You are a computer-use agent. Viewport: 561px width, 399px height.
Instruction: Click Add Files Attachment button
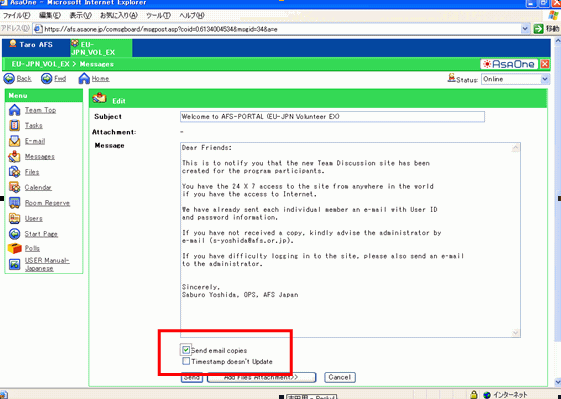(262, 377)
